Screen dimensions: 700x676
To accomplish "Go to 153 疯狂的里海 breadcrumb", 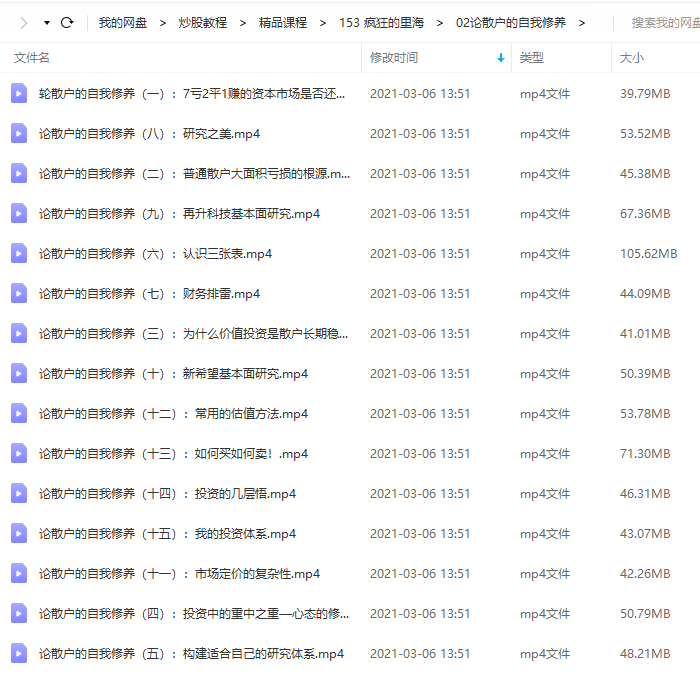I will [x=381, y=23].
